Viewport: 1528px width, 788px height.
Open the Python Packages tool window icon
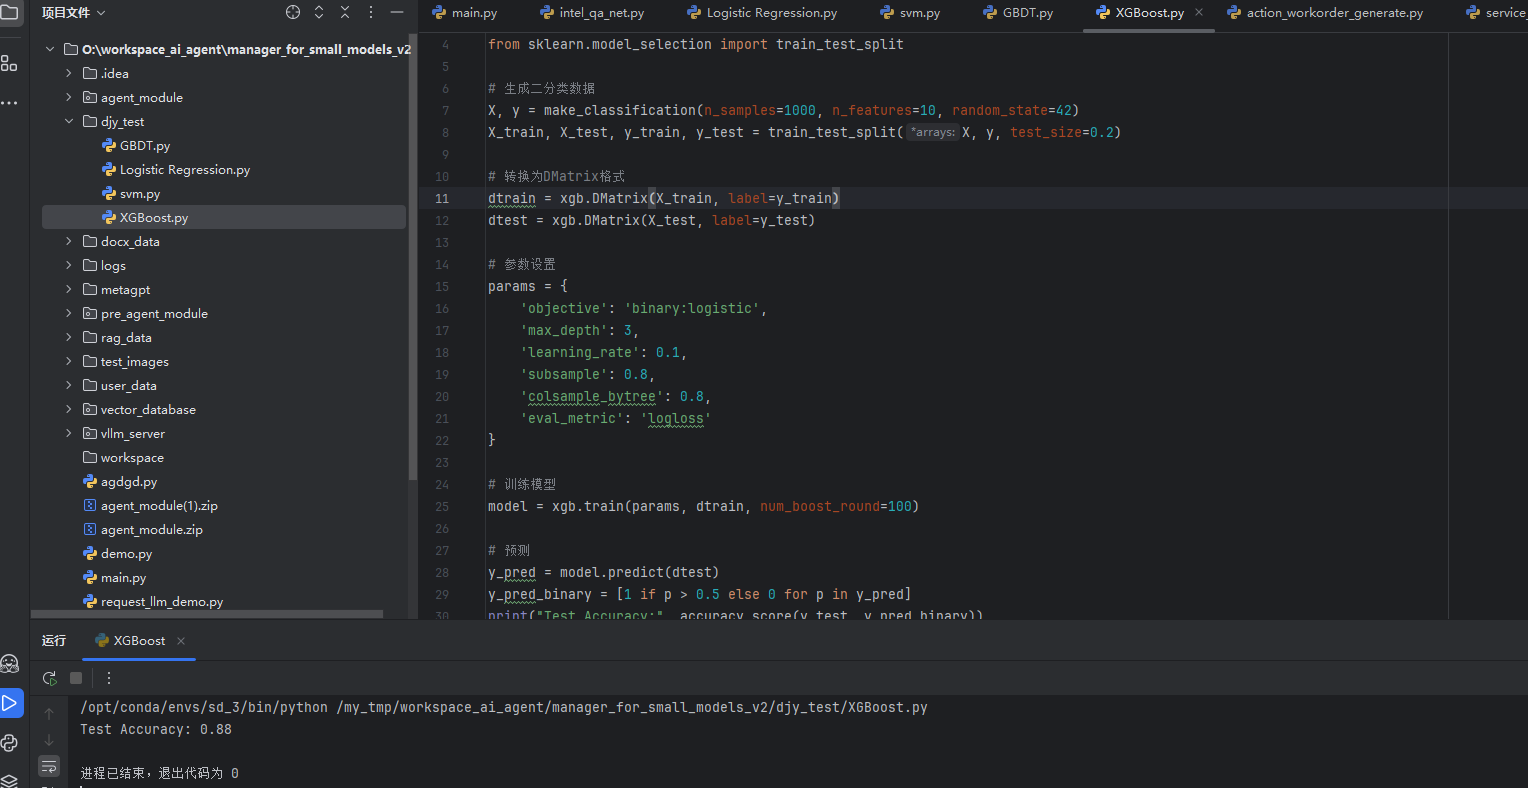click(12, 743)
